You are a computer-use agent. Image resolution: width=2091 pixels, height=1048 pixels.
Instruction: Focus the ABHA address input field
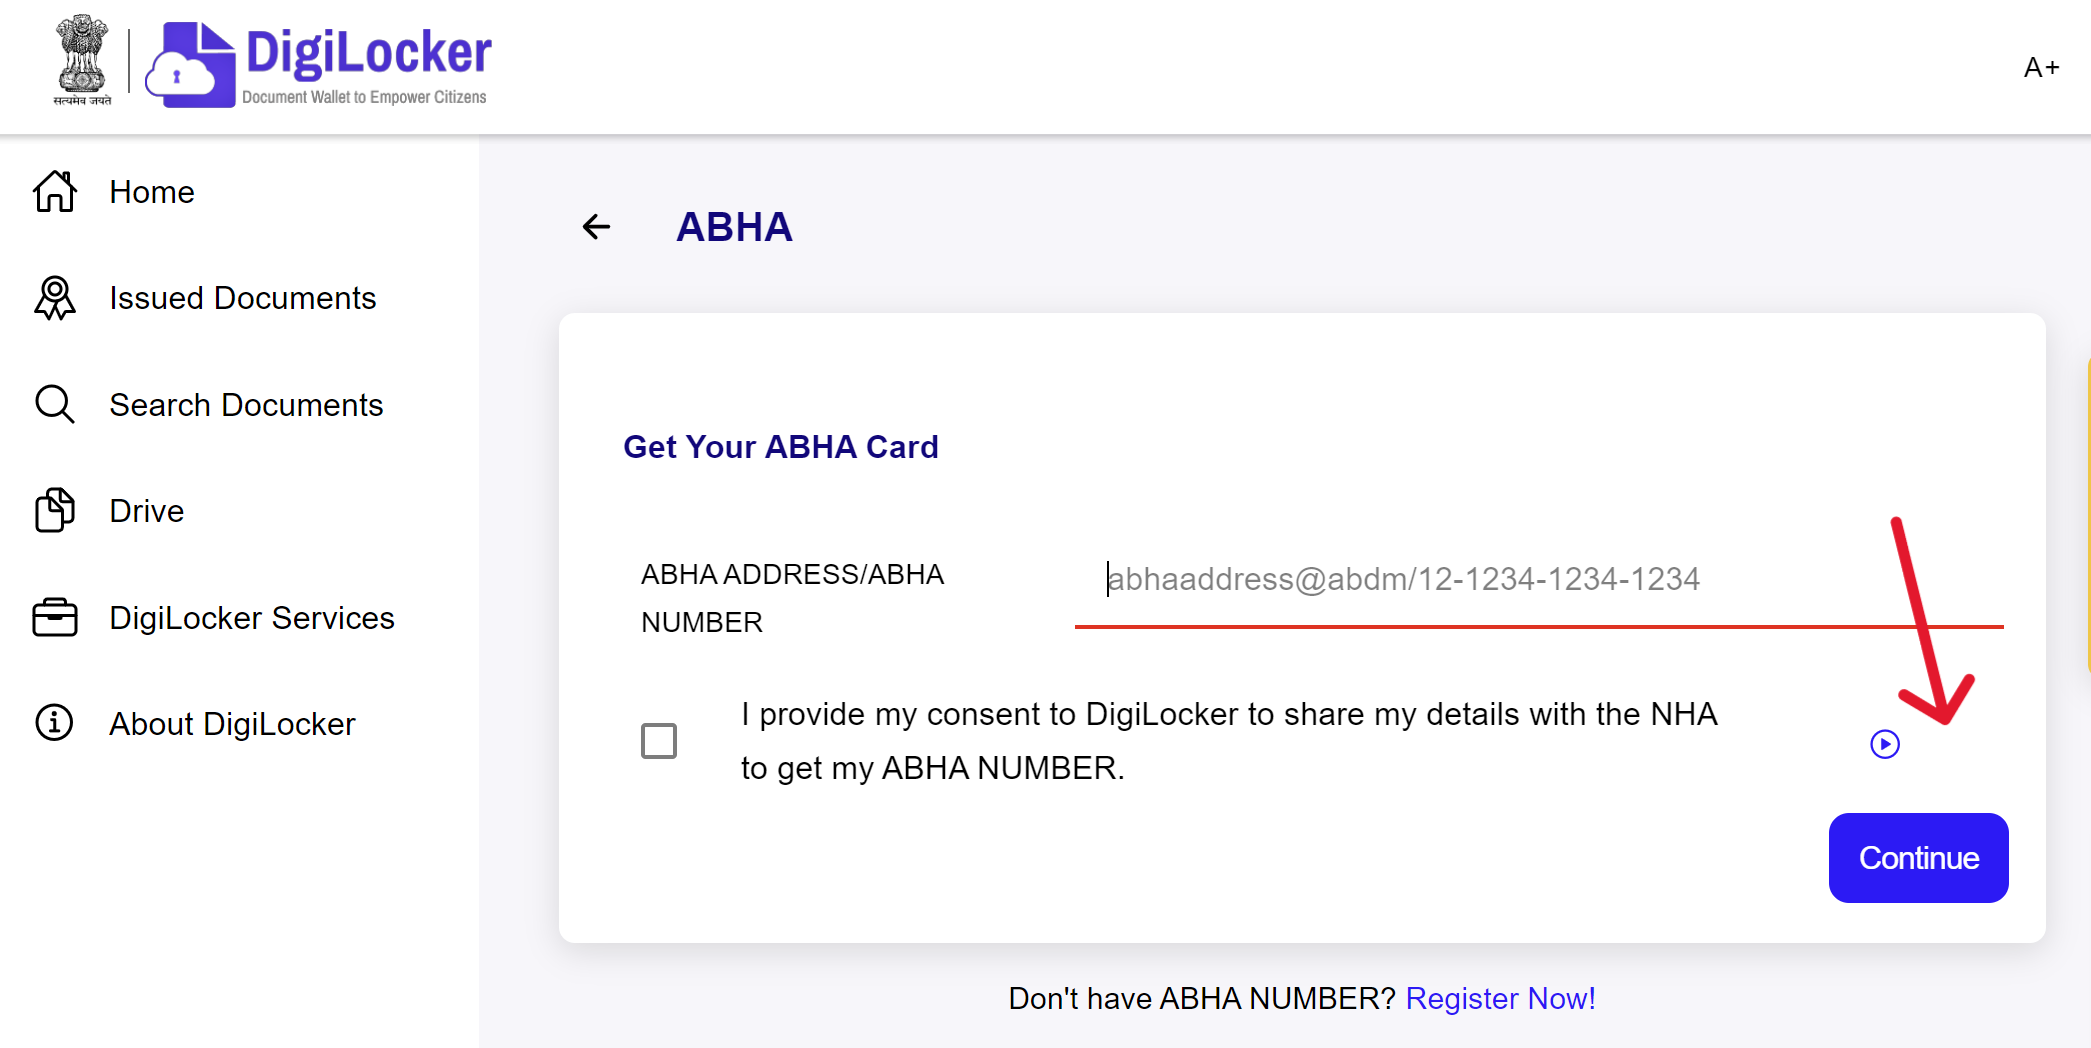[1400, 579]
